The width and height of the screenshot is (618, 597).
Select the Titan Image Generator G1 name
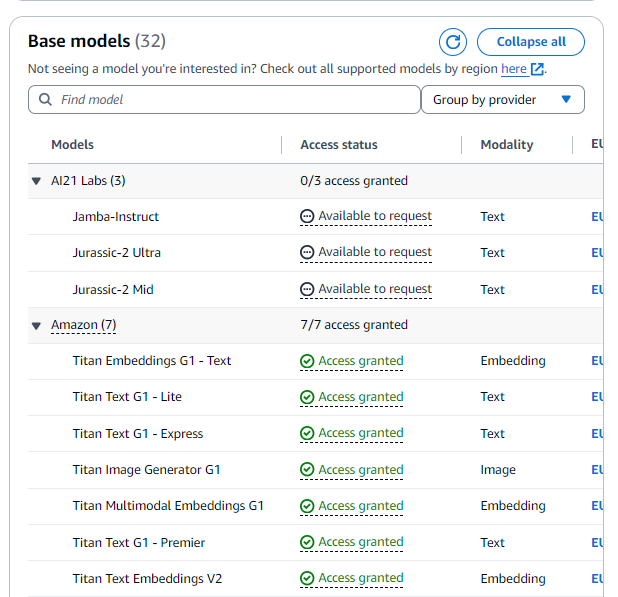click(146, 470)
